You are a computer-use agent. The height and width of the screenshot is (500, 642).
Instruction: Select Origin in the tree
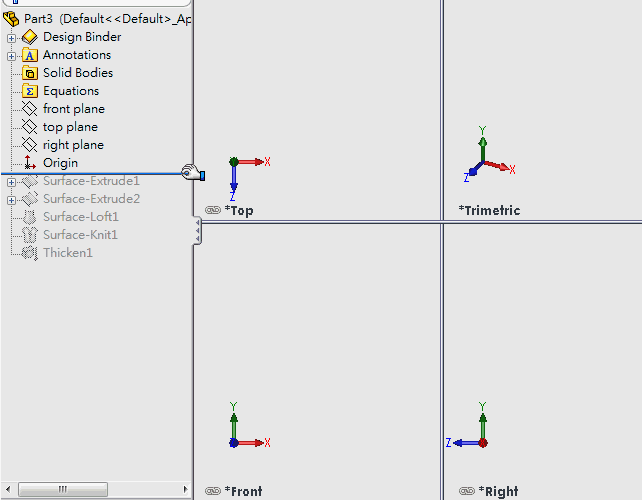click(60, 163)
